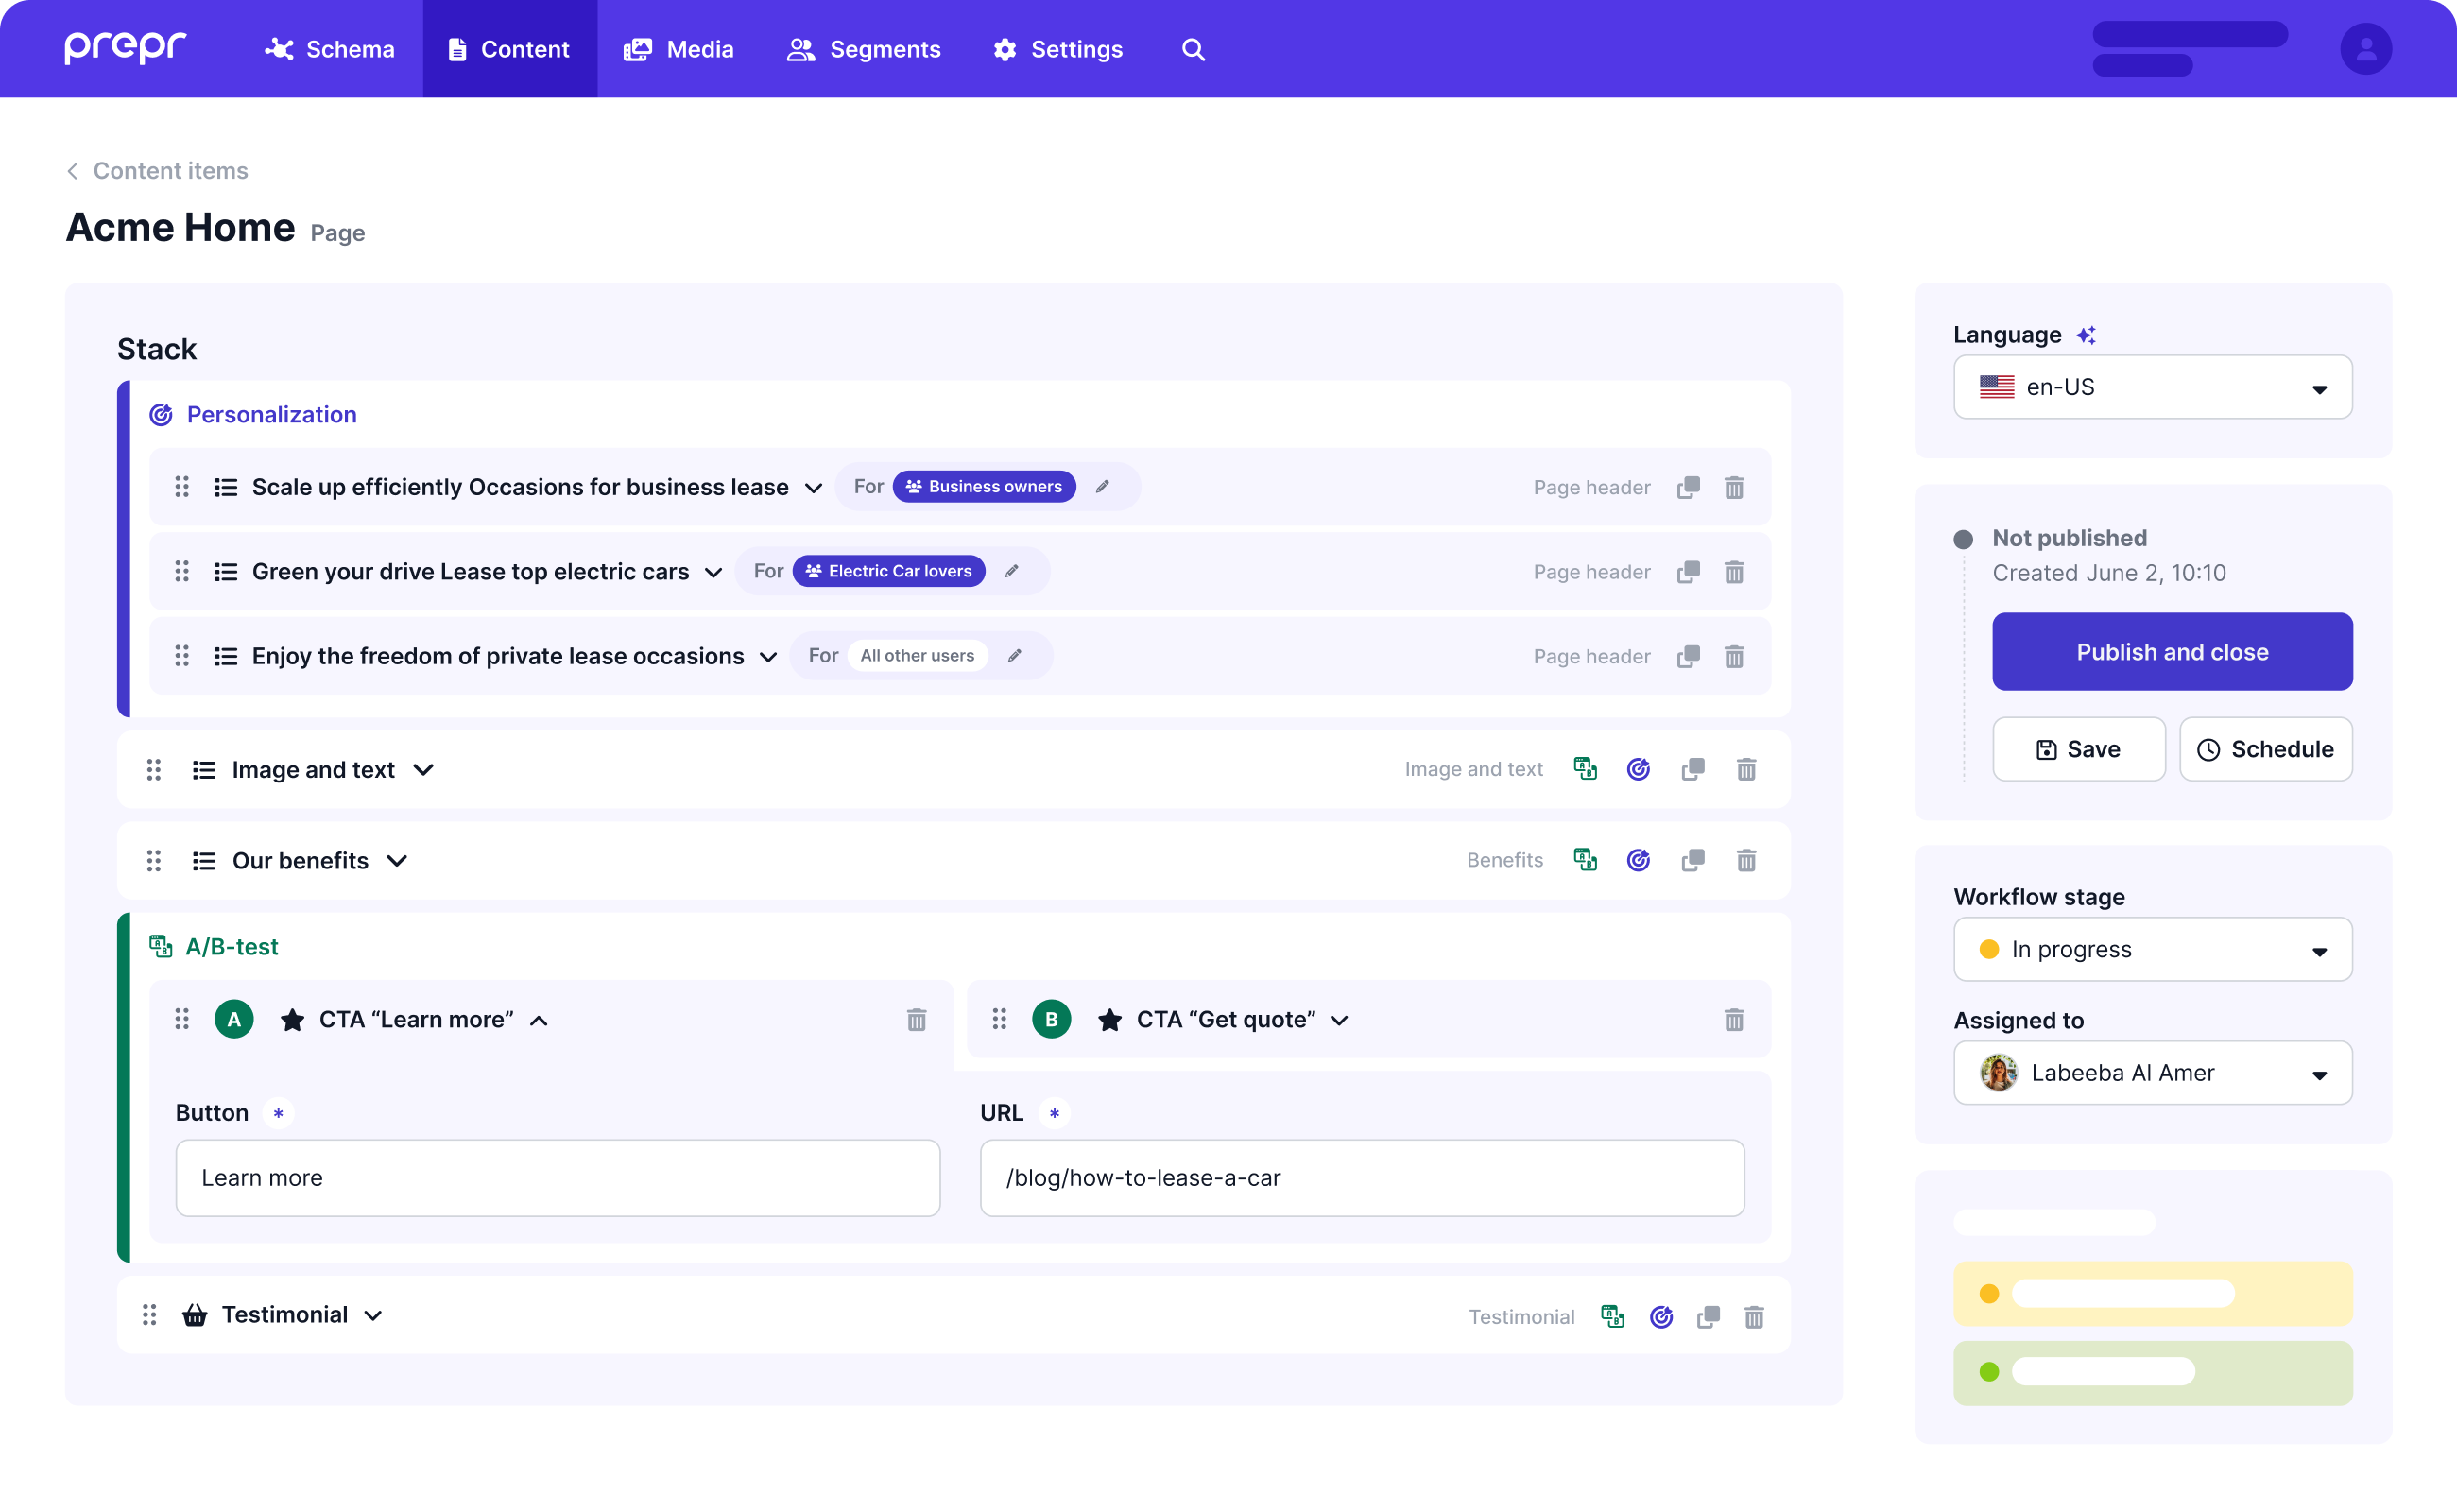Click the drag handle of the Testimonial row
The width and height of the screenshot is (2457, 1512).
(149, 1314)
